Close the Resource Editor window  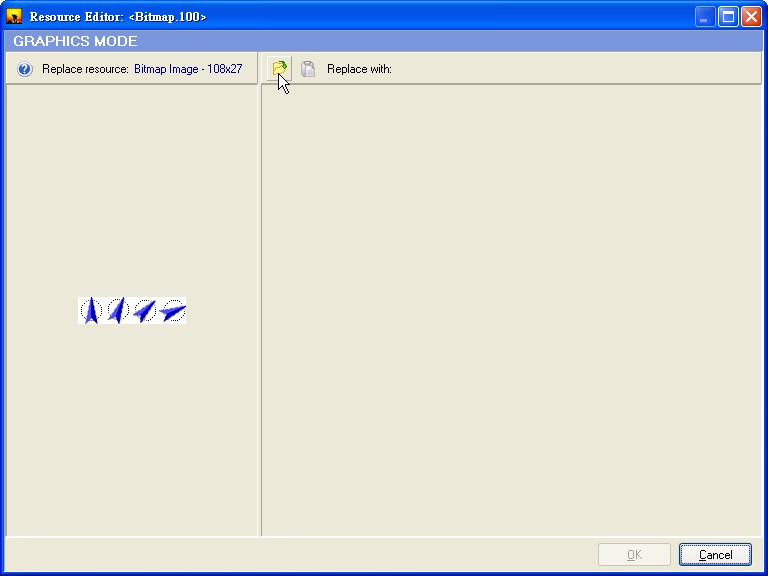pyautogui.click(x=751, y=17)
